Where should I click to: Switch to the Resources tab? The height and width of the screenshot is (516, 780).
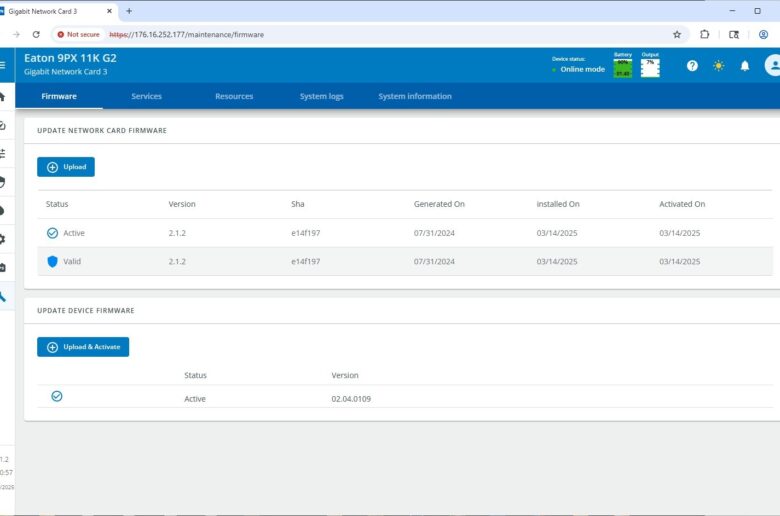coord(234,96)
